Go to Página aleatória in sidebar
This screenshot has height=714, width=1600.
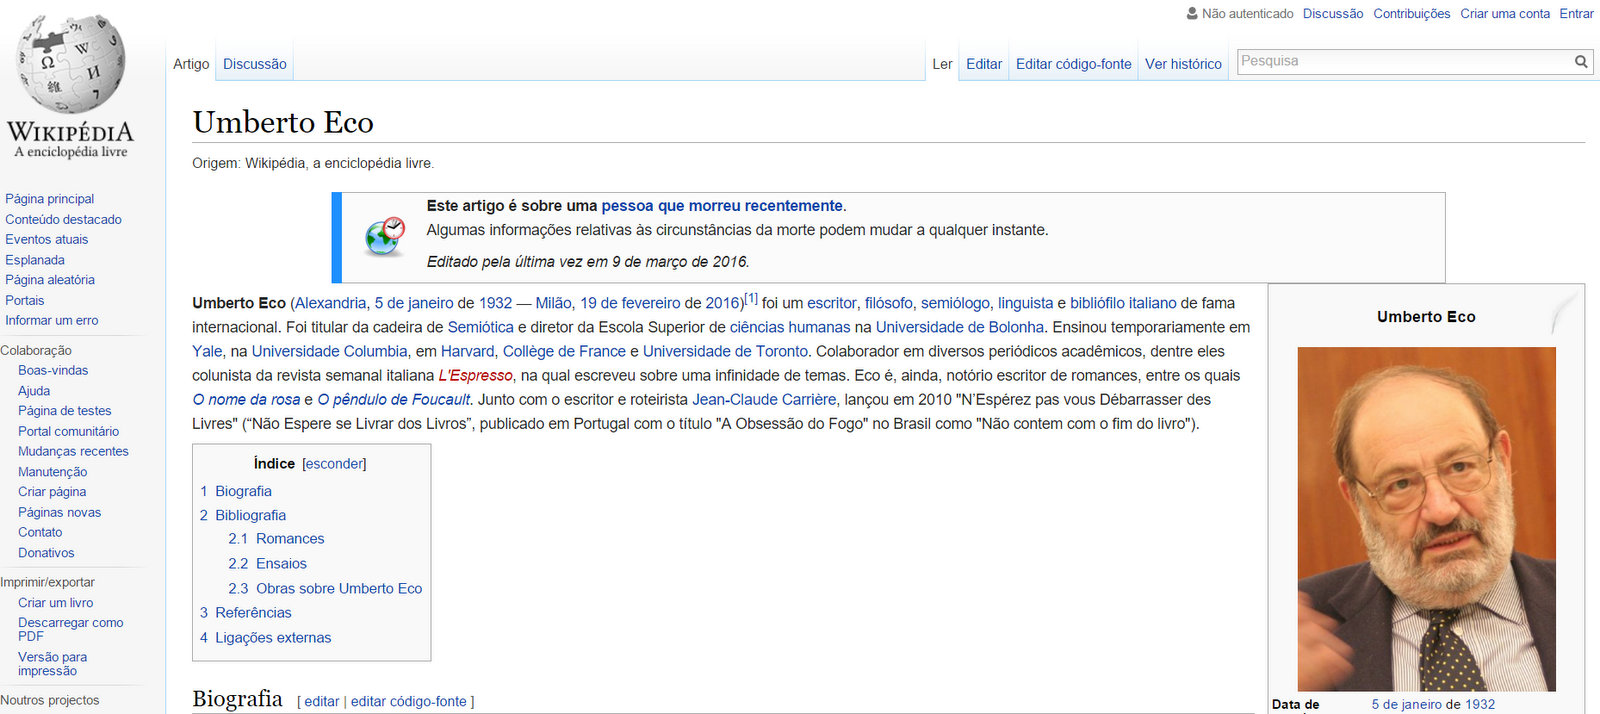(x=50, y=280)
